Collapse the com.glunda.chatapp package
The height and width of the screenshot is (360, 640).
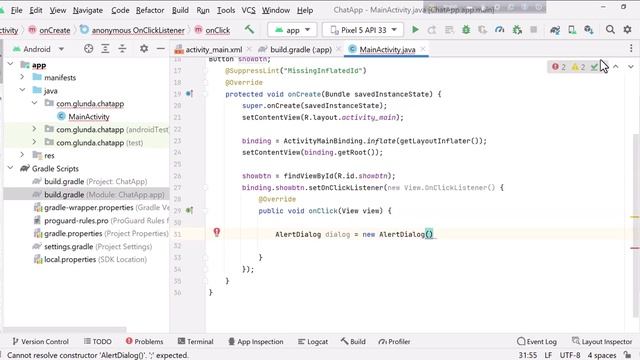point(35,103)
